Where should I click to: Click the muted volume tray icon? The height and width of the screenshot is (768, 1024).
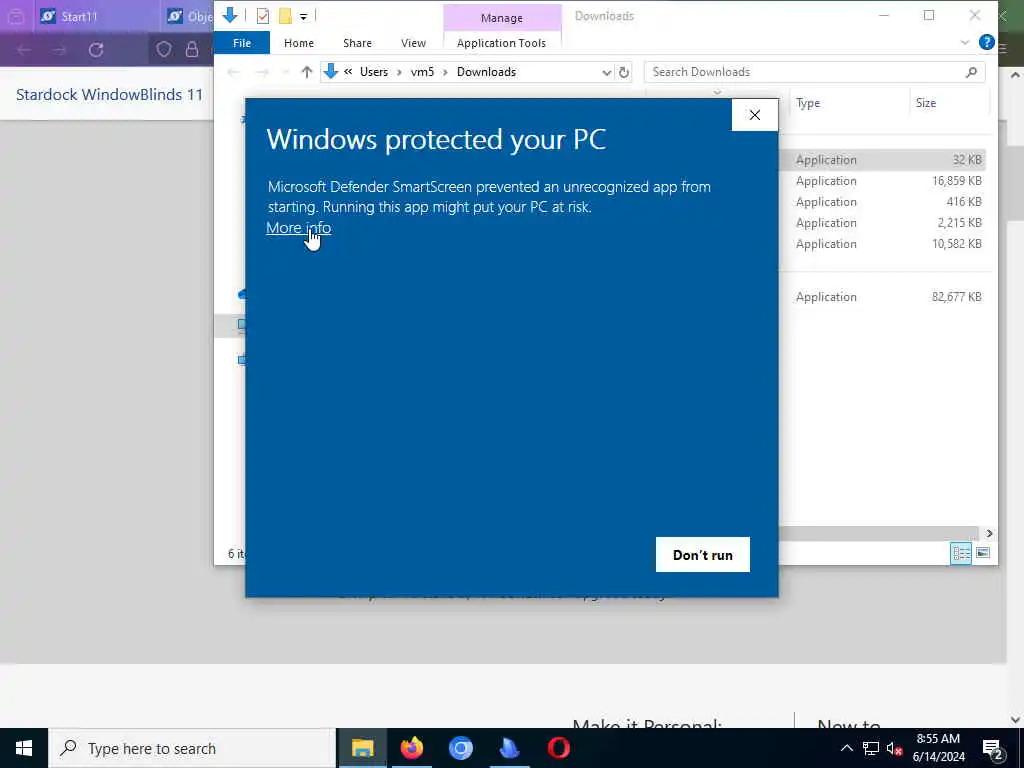click(894, 748)
